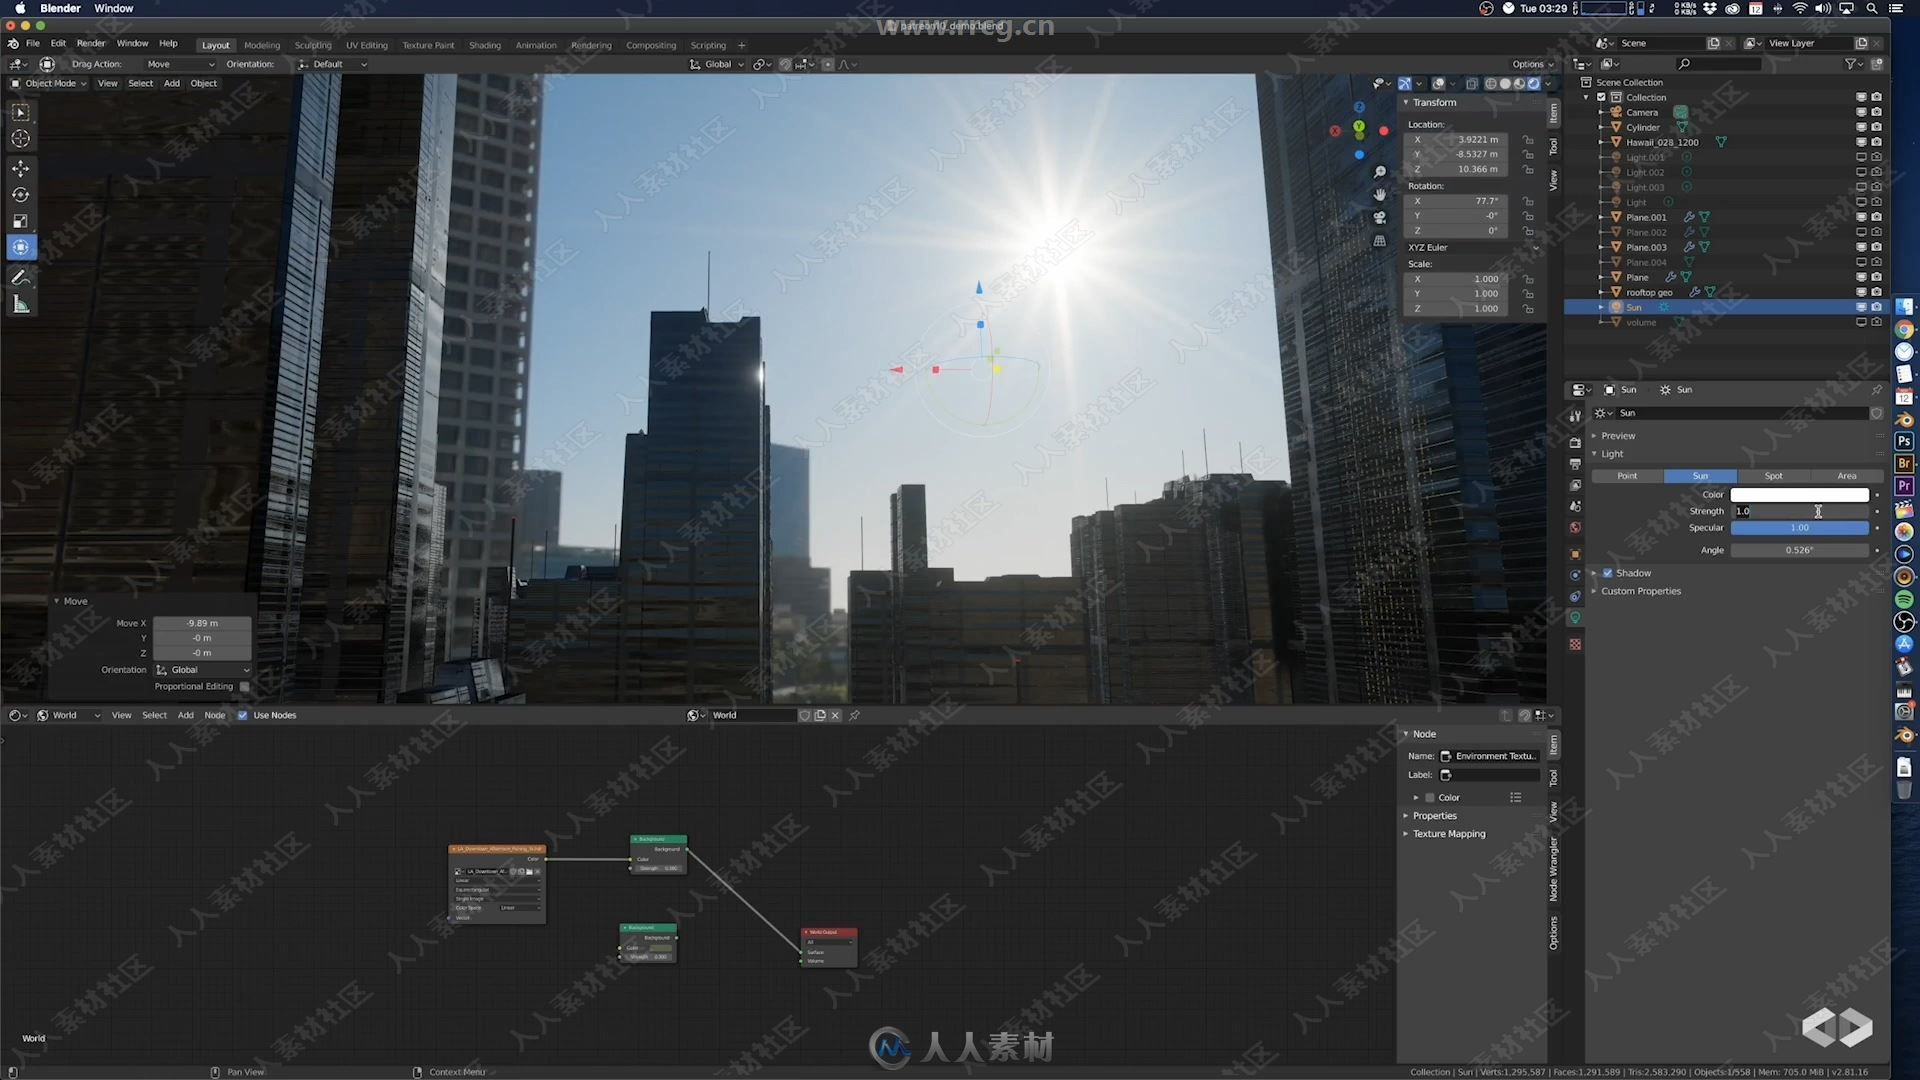Viewport: 1920px width, 1080px height.
Task: Hide Camera in viewport via monitor icon
Action: (1861, 112)
